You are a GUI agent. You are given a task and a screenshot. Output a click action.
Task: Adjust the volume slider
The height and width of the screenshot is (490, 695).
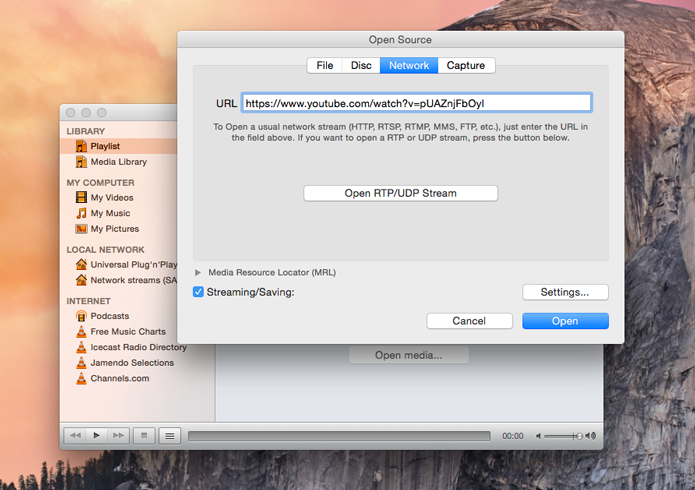(x=563, y=436)
